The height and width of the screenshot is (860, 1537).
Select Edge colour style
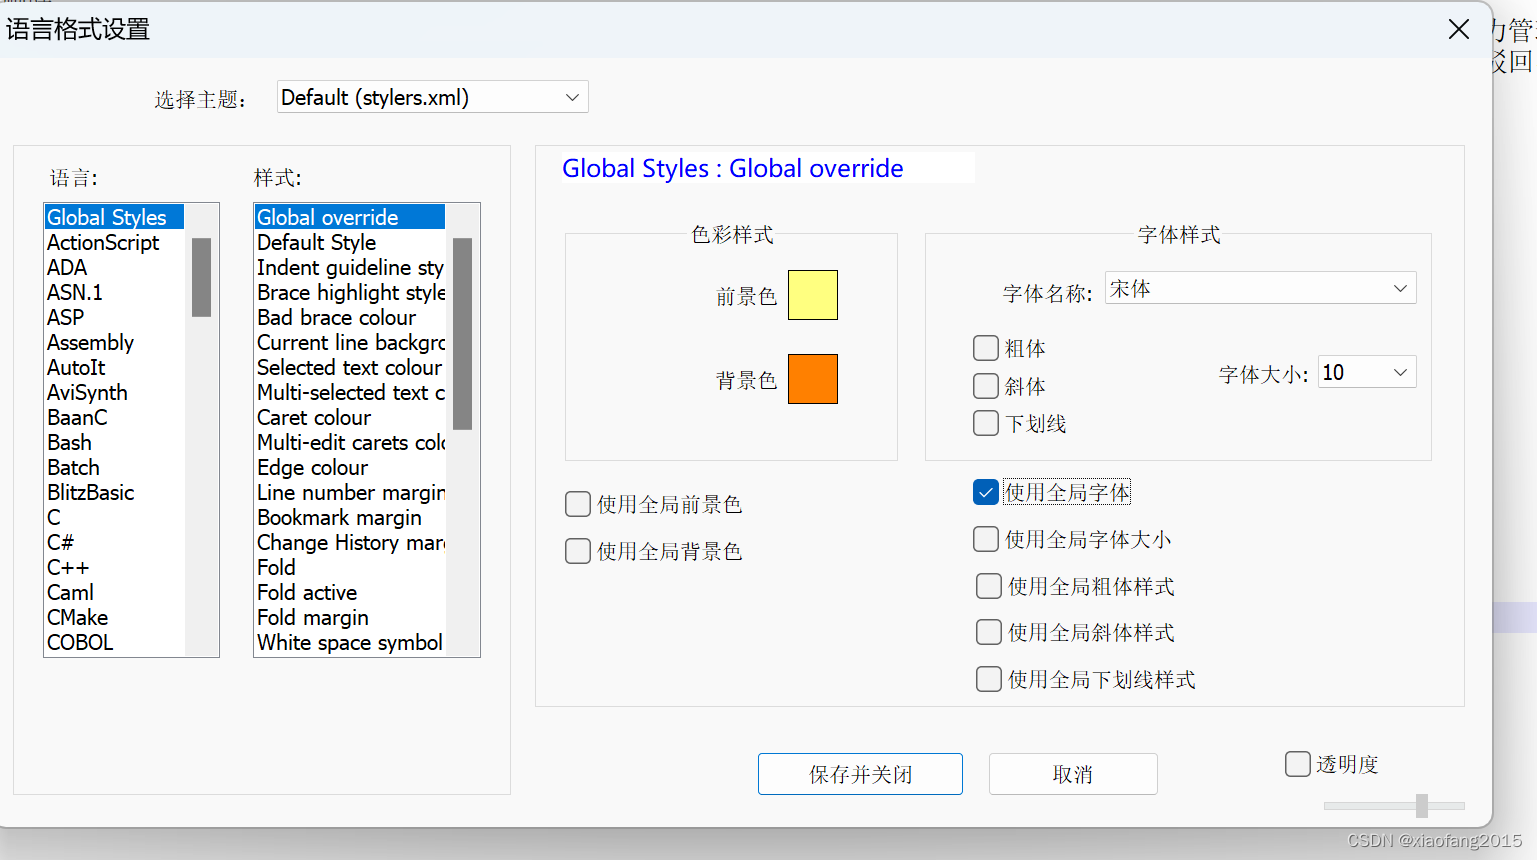tap(350, 467)
